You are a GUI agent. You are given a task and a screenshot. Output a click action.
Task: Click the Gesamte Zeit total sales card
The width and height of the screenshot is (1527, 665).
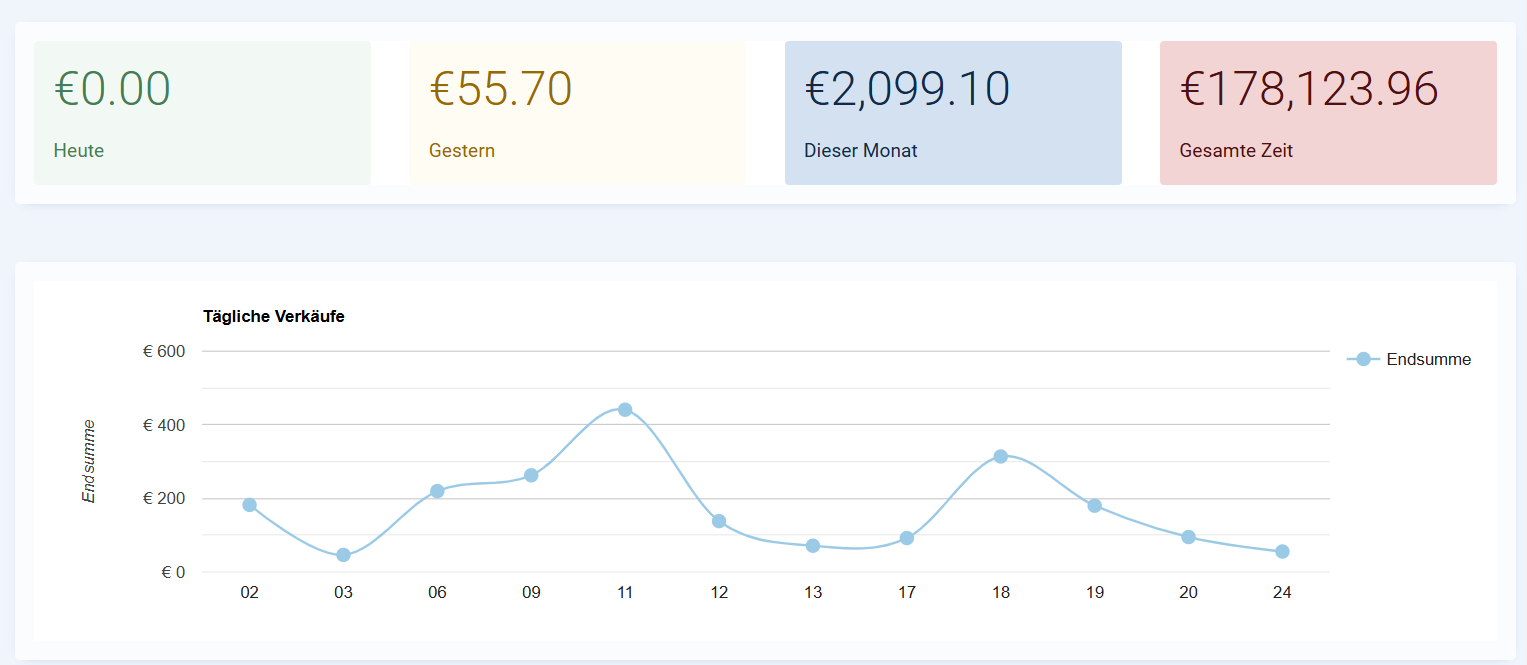(x=1327, y=113)
